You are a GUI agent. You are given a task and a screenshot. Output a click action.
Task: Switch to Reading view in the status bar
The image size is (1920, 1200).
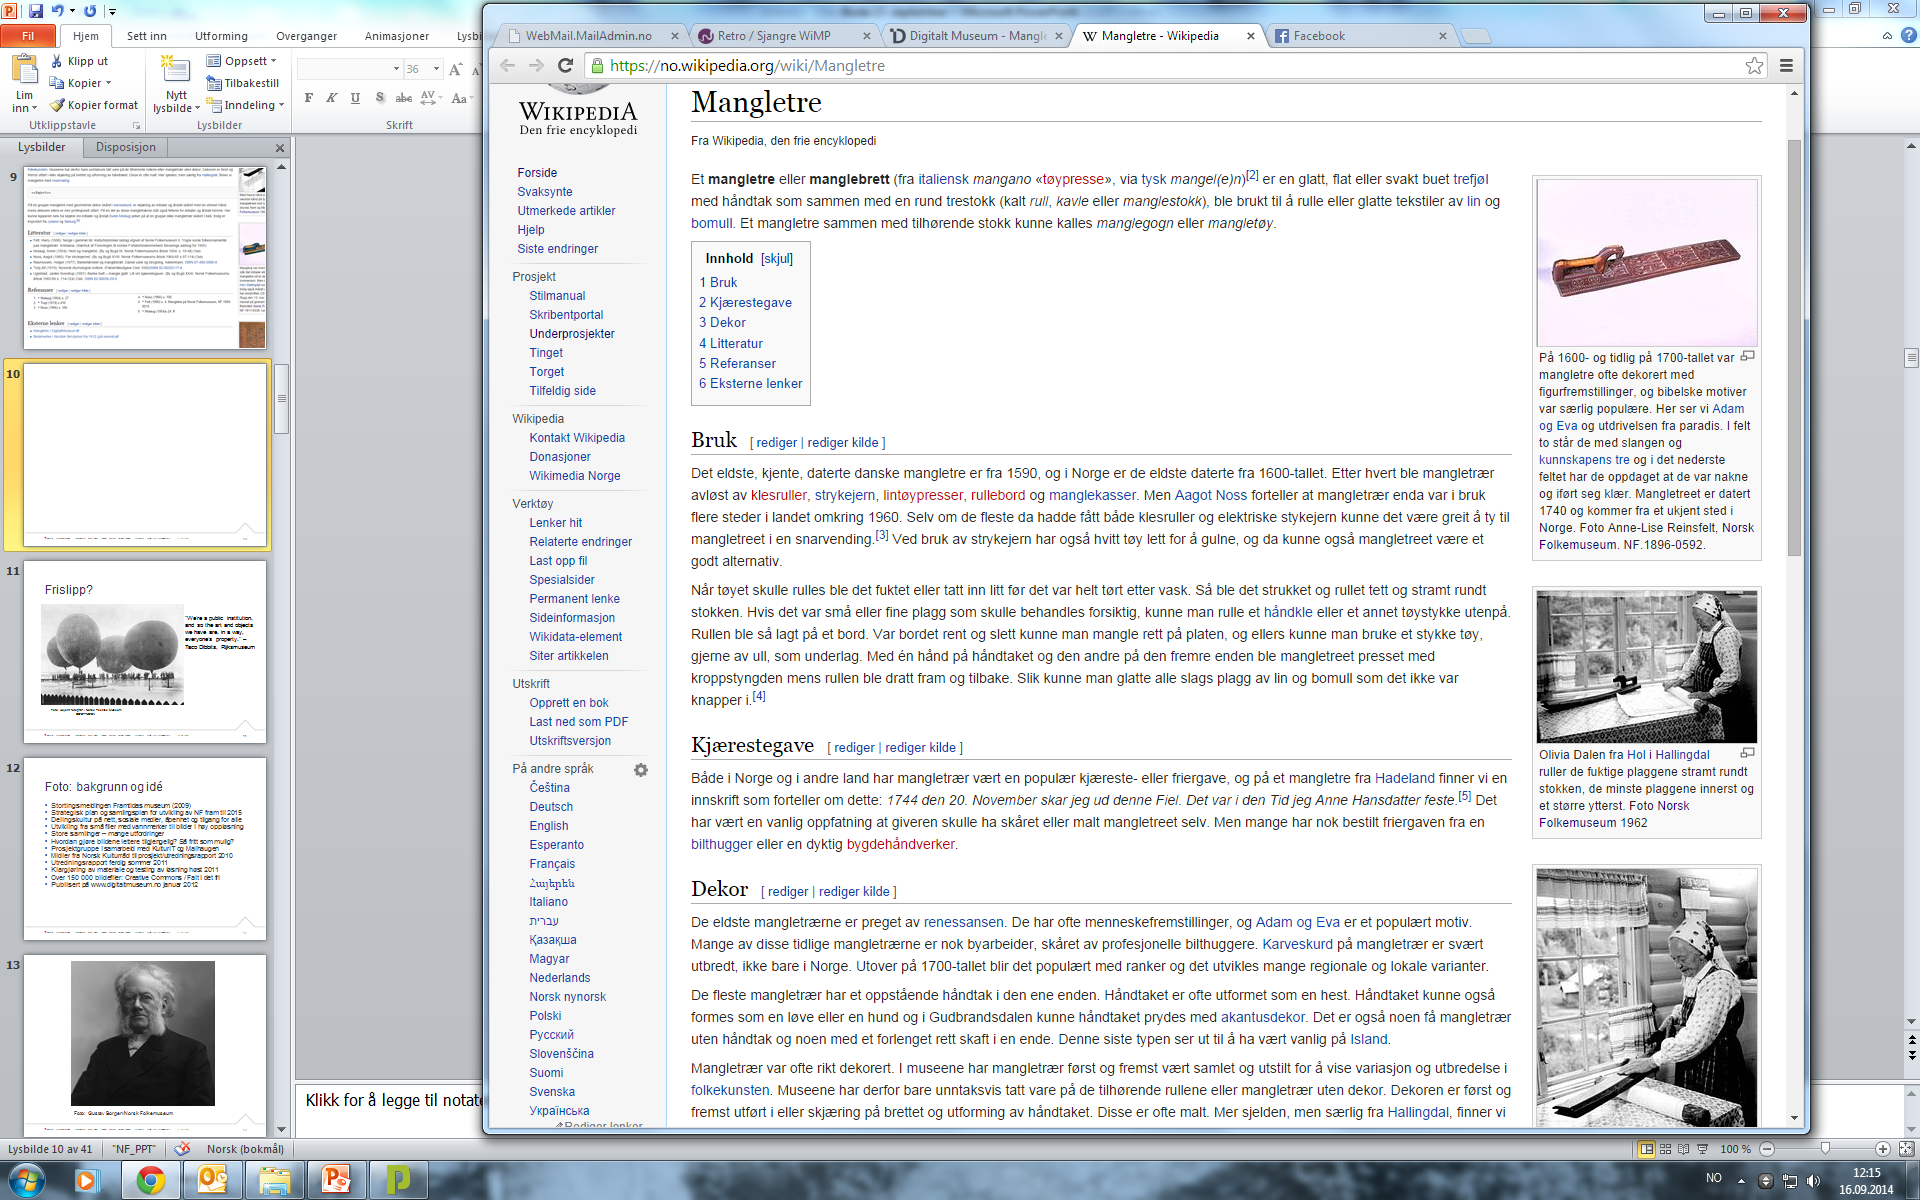[x=1684, y=1149]
